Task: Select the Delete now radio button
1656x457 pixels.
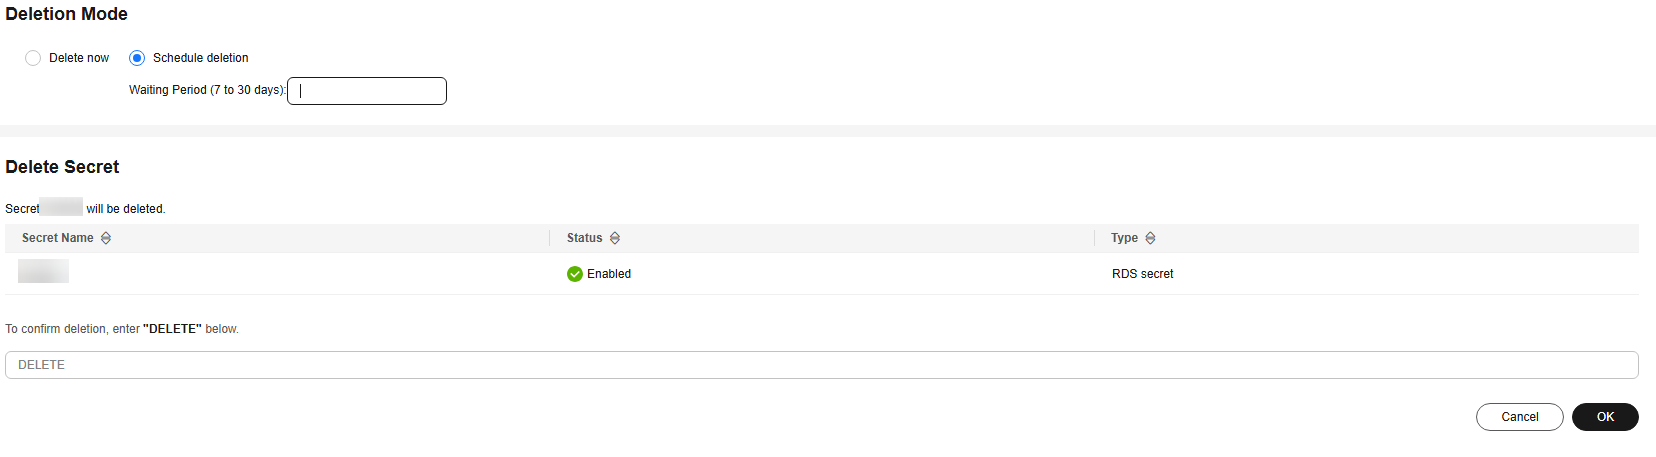Action: (x=33, y=58)
